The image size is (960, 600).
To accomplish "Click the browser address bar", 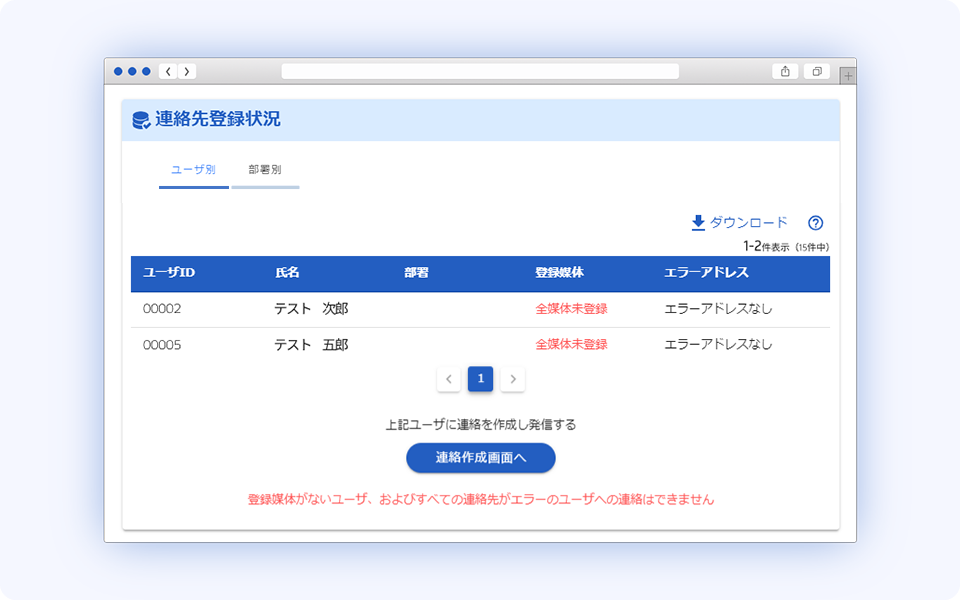I will (480, 71).
